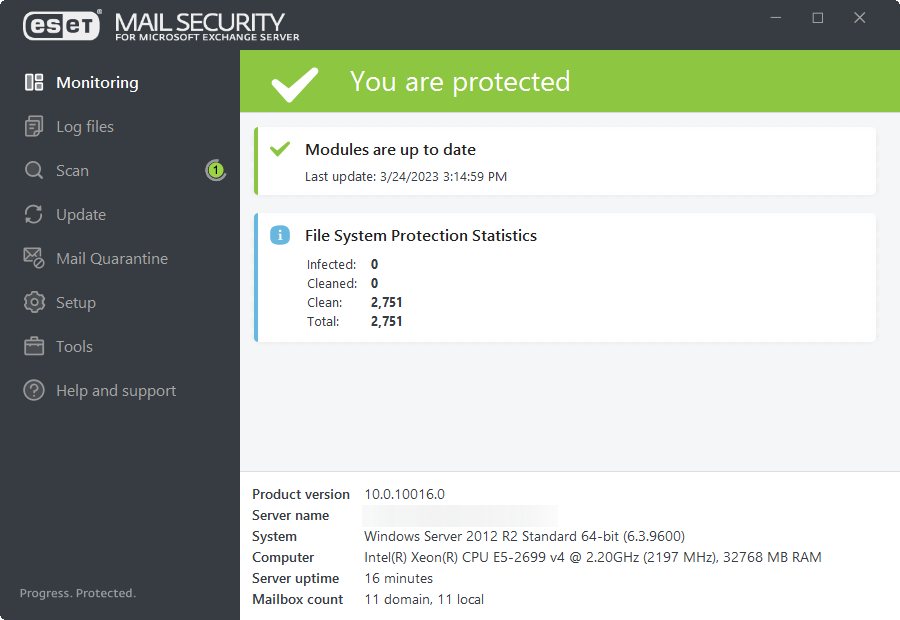
Task: Select the Monitoring dashboard icon
Action: click(33, 82)
